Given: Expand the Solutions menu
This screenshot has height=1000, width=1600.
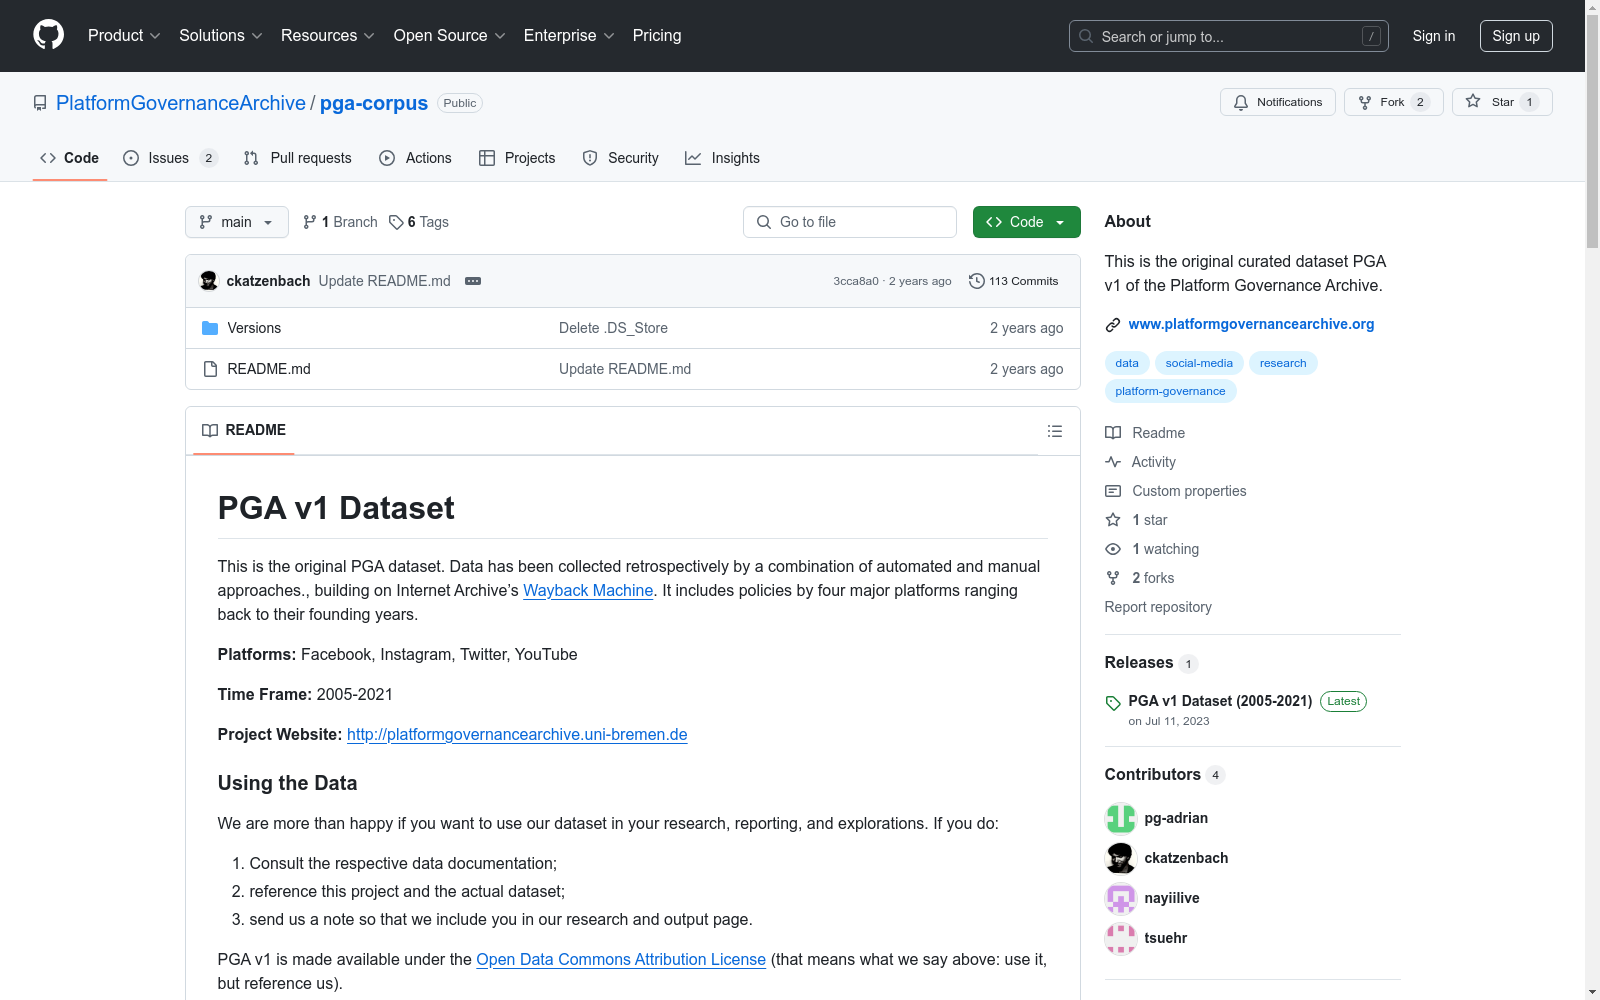Looking at the screenshot, I should pos(221,36).
